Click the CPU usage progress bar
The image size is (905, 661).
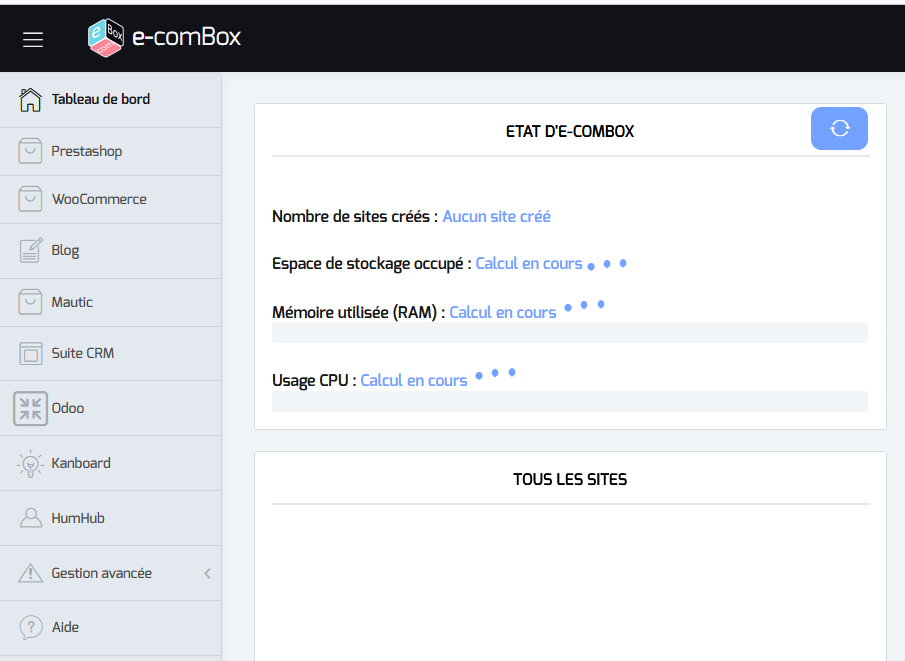click(x=569, y=401)
